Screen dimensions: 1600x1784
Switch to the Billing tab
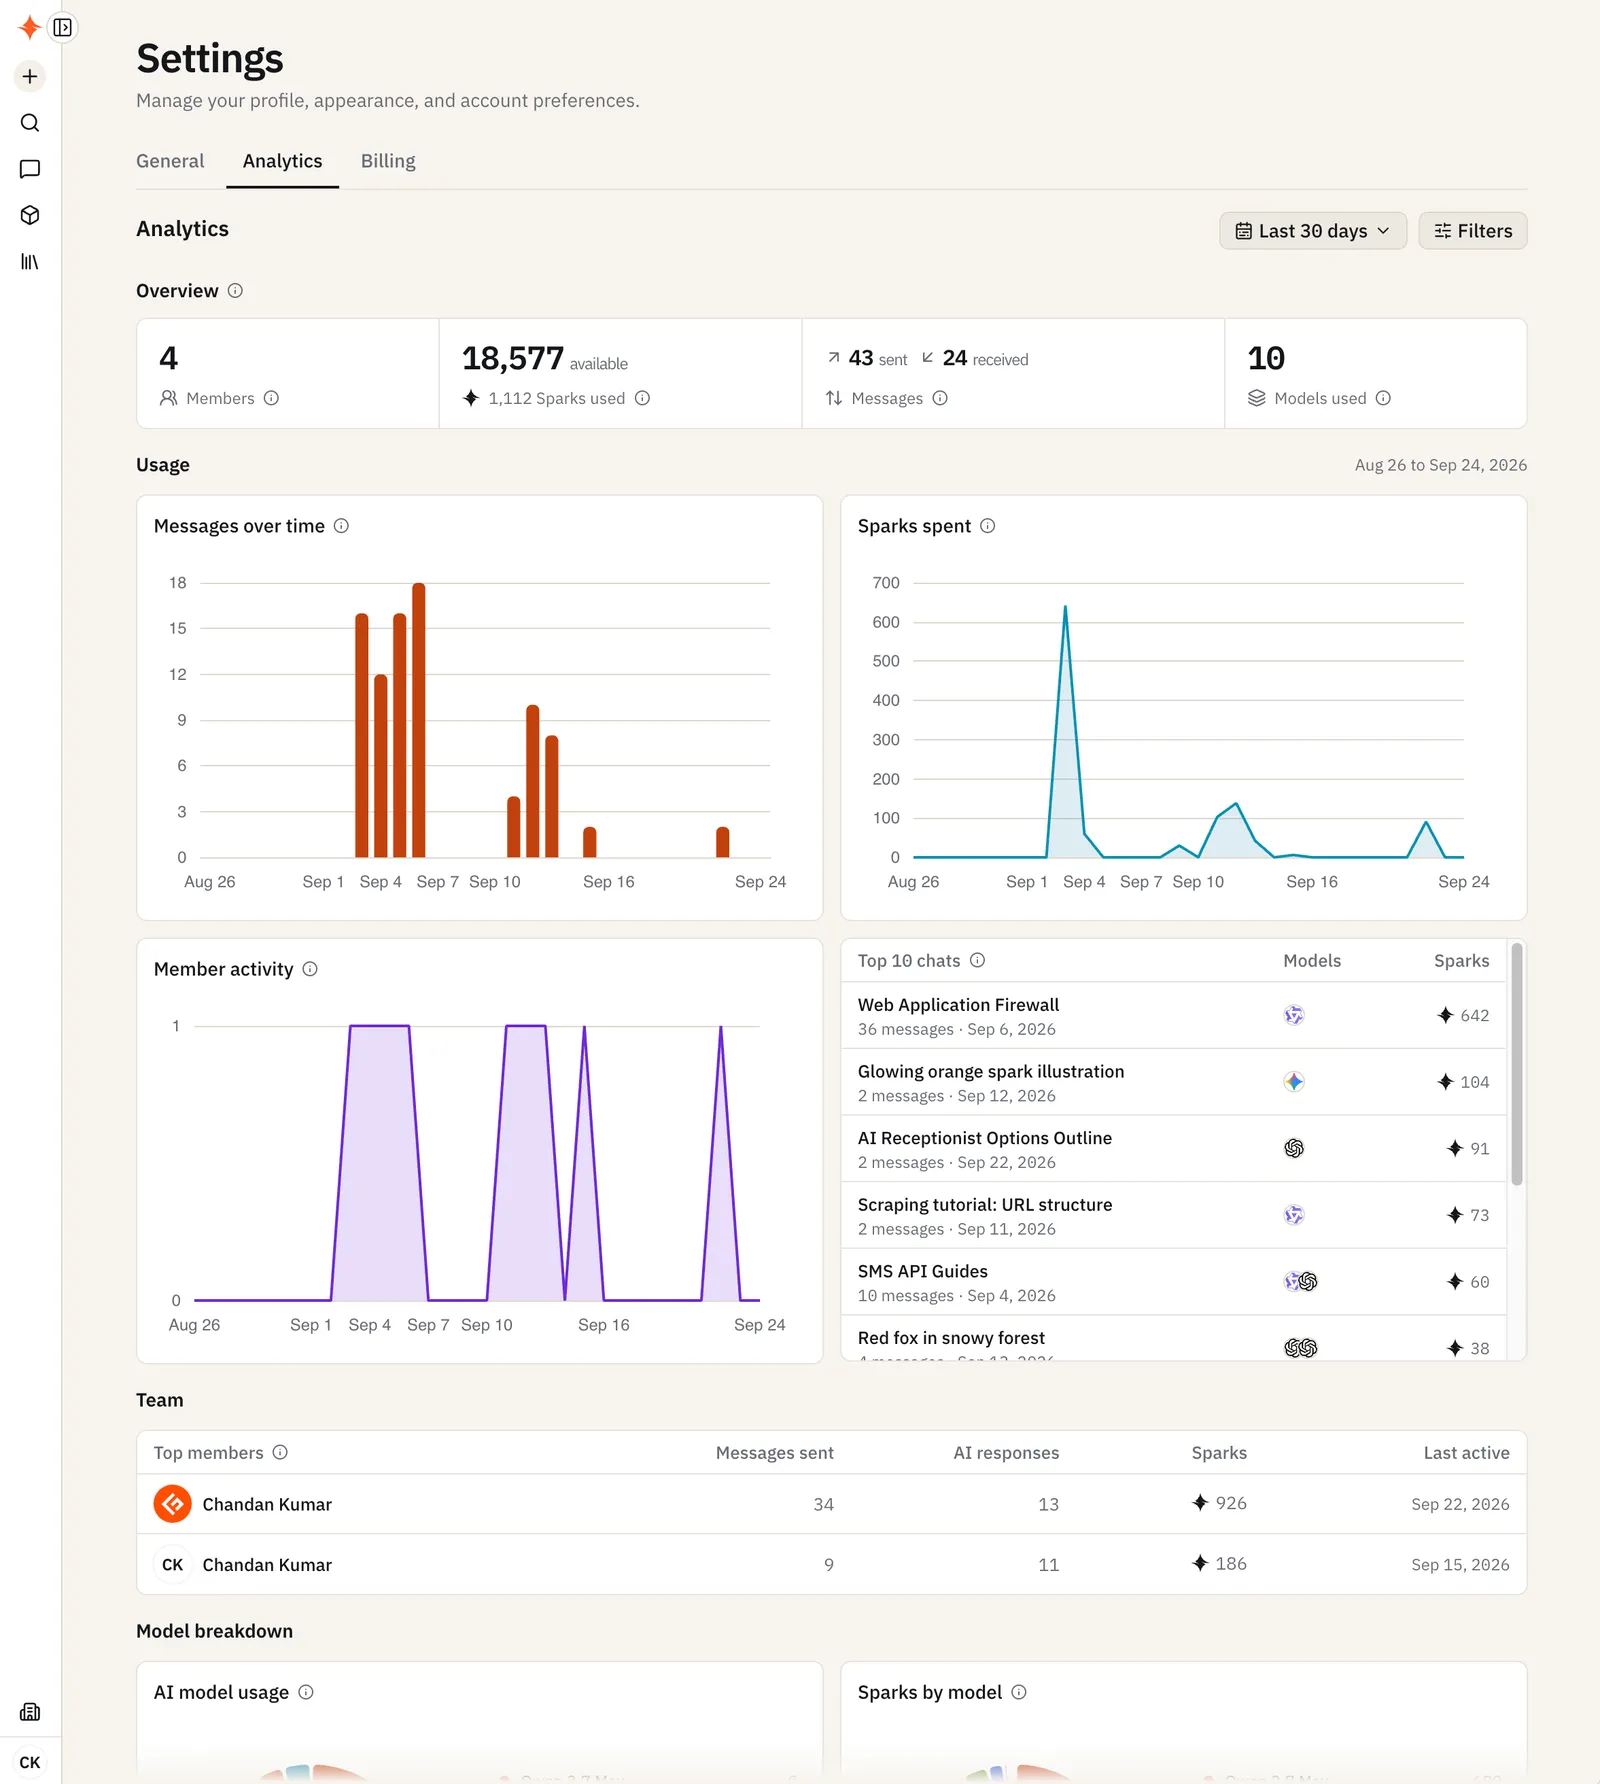point(388,161)
